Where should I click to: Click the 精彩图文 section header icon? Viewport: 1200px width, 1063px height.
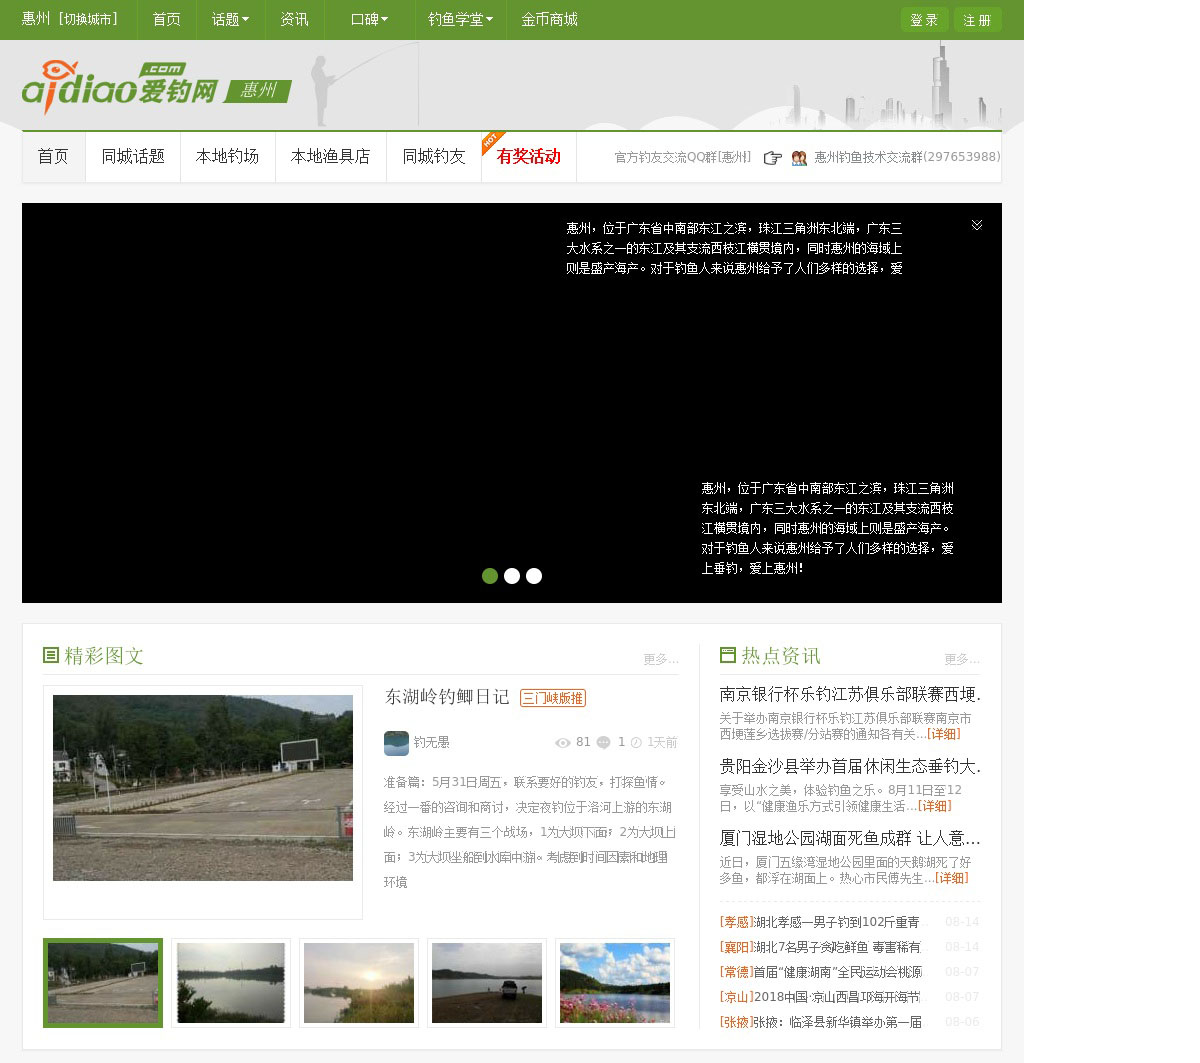[x=51, y=655]
